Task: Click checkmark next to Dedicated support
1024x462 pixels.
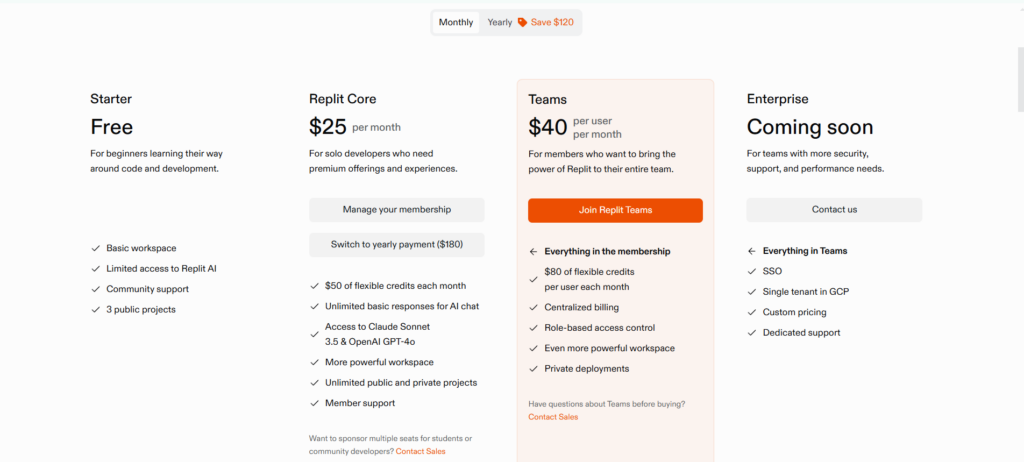Action: (752, 333)
